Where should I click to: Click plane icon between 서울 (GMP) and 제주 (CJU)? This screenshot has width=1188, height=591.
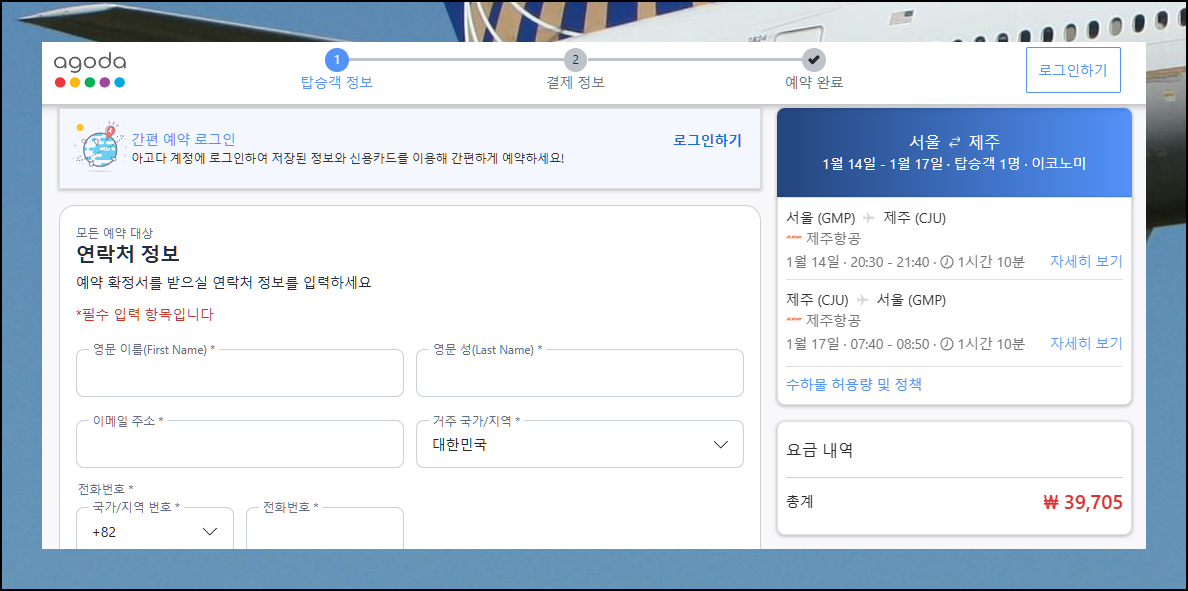(x=869, y=219)
